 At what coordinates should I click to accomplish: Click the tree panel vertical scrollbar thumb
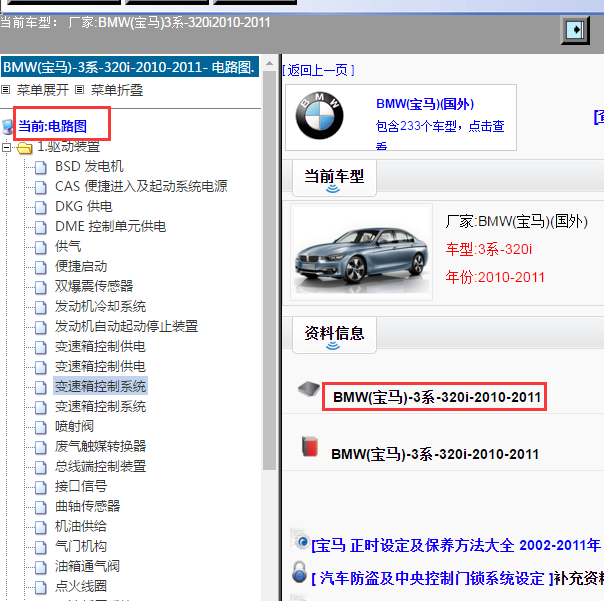270,270
